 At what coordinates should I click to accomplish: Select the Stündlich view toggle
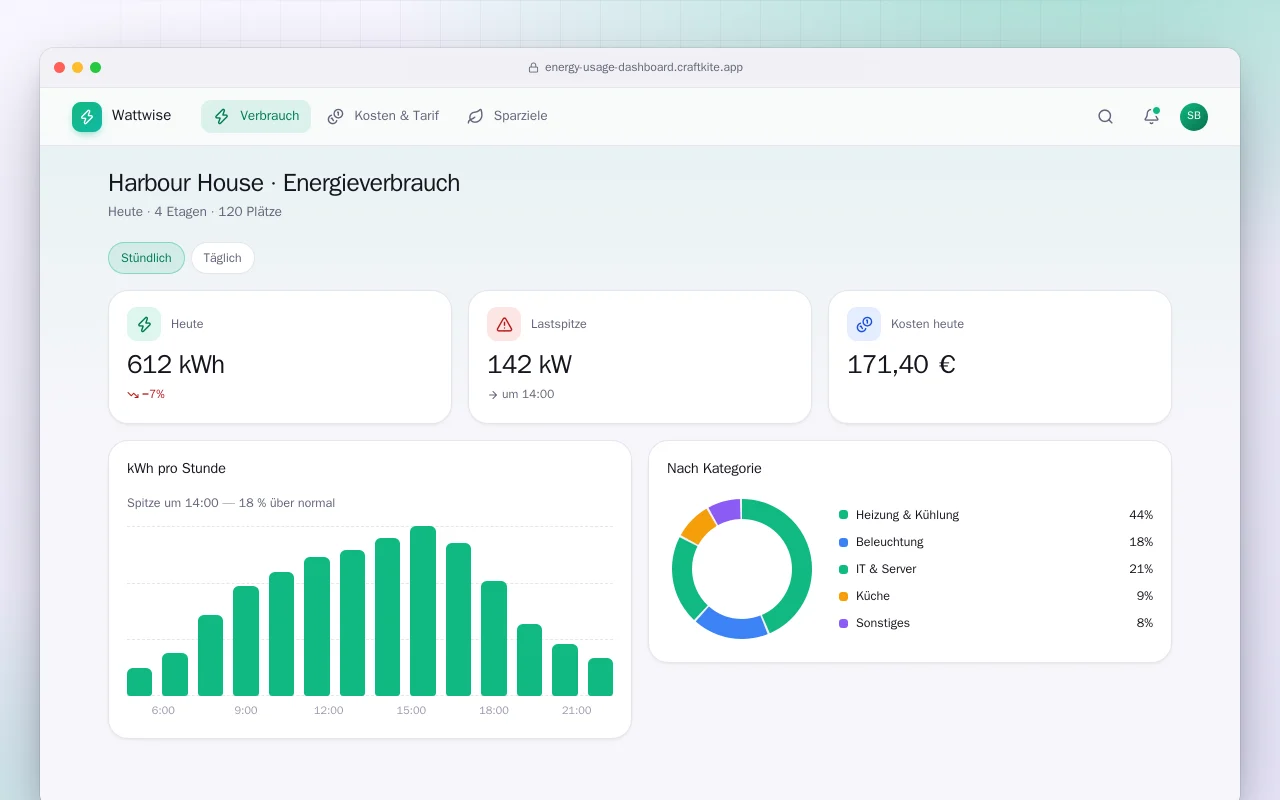point(146,258)
